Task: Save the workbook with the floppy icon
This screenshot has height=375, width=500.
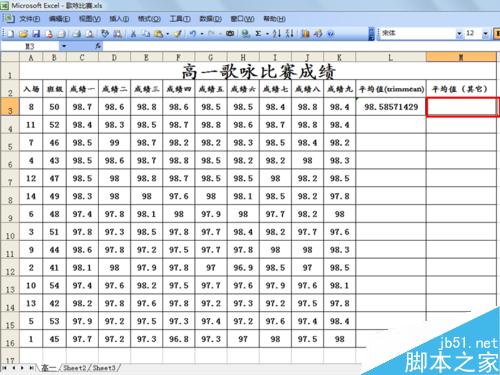Action: [x=36, y=34]
